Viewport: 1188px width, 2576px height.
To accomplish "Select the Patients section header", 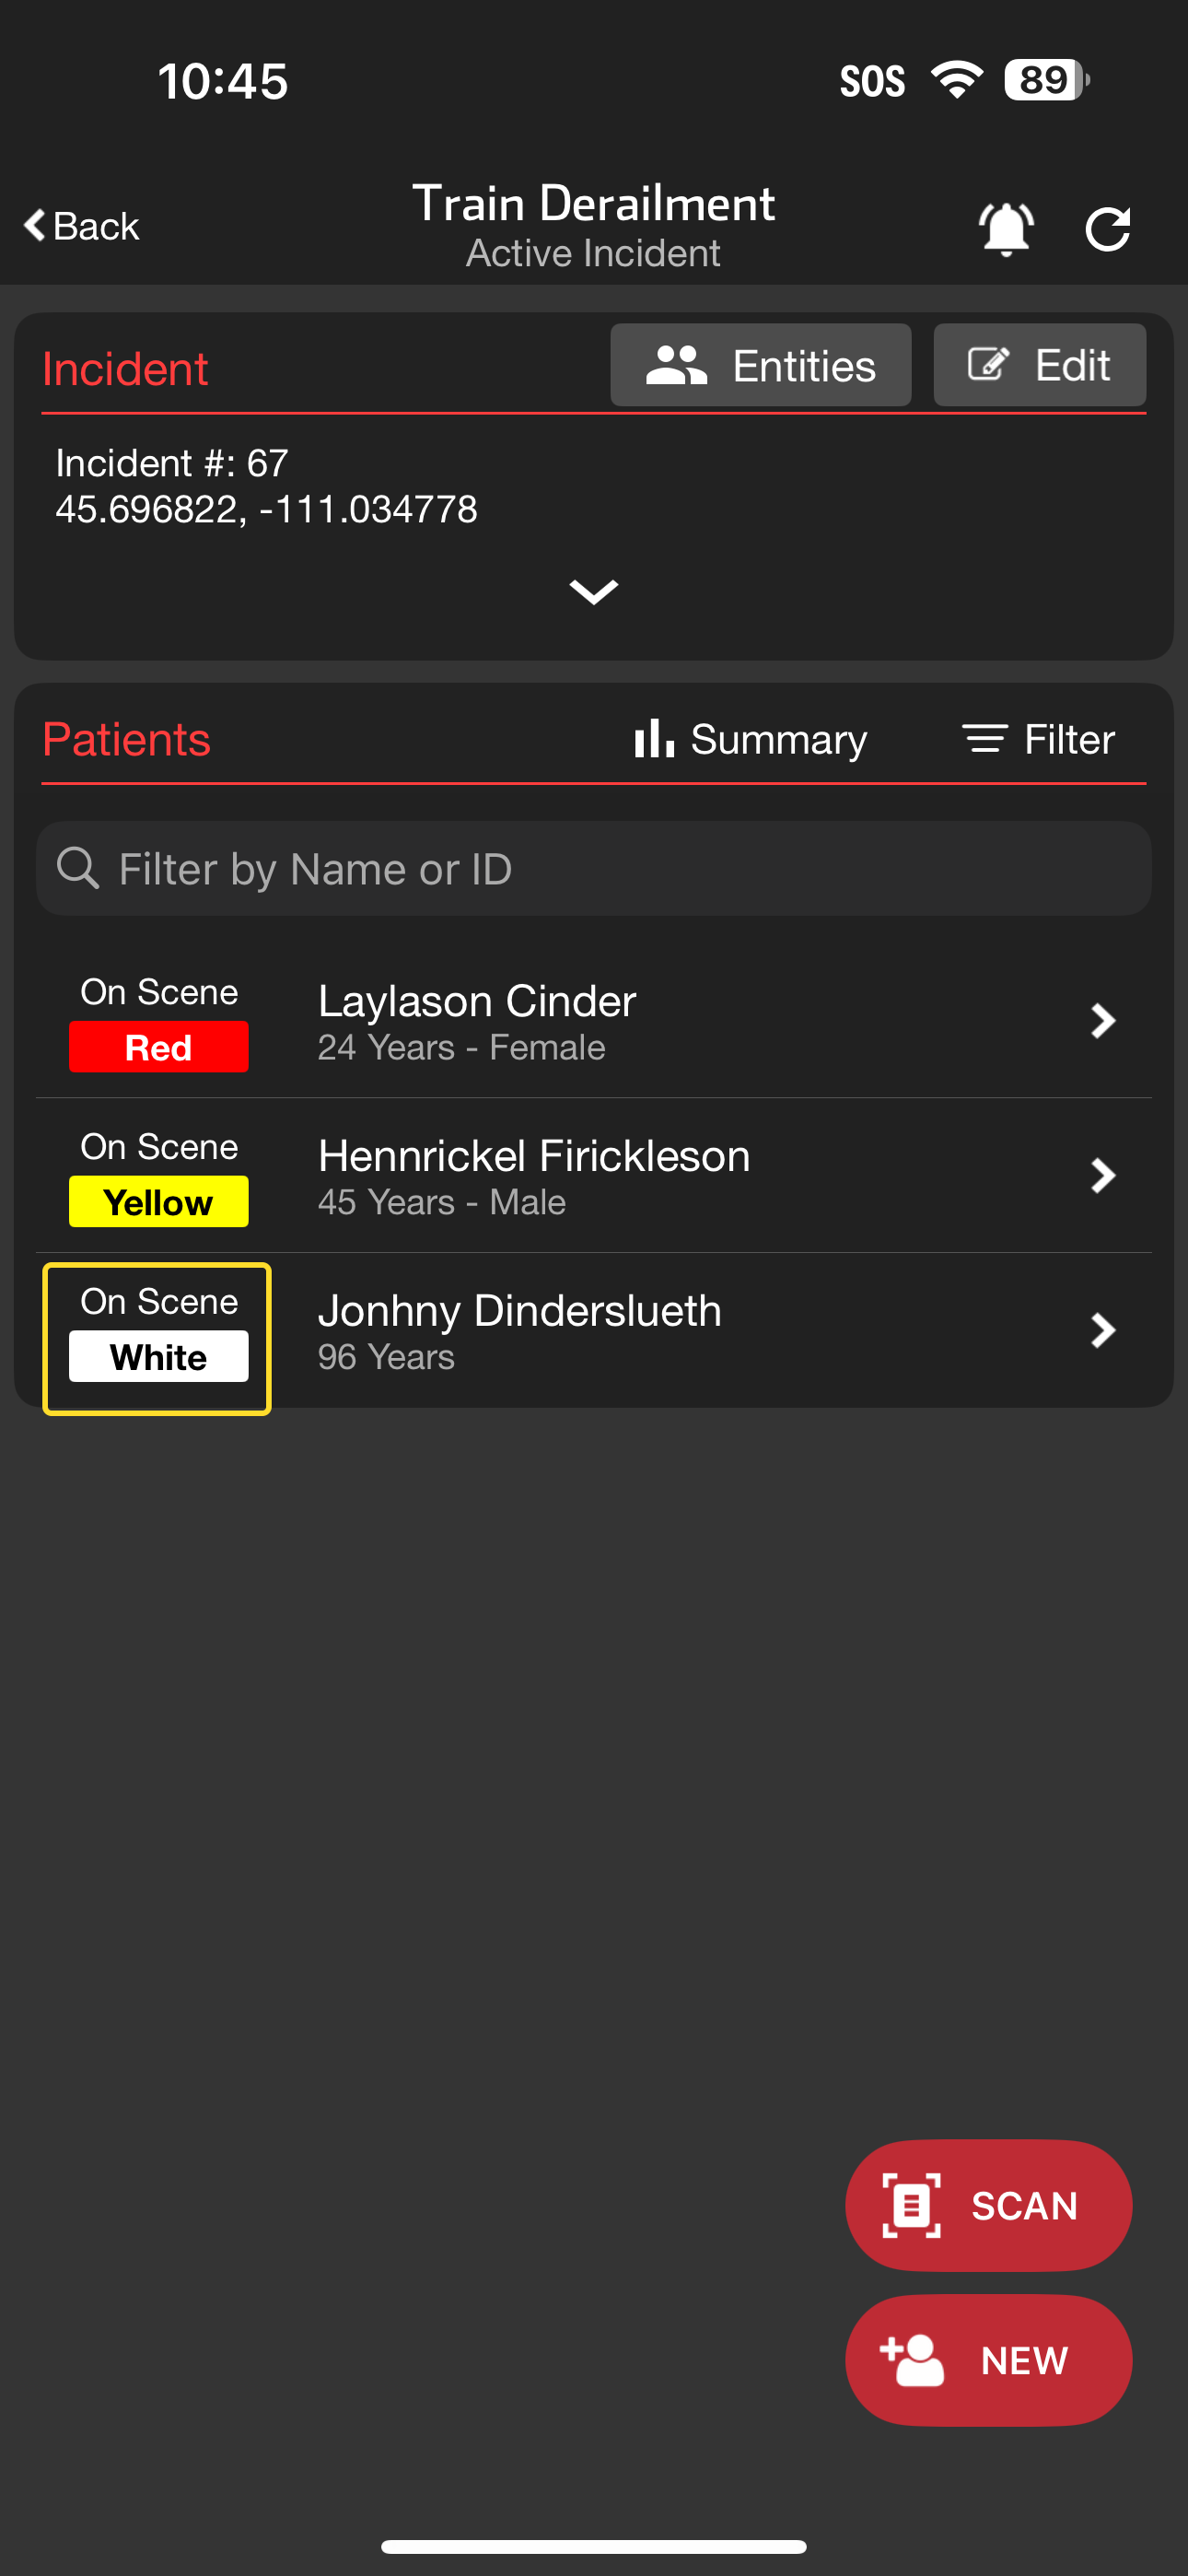I will 126,739.
